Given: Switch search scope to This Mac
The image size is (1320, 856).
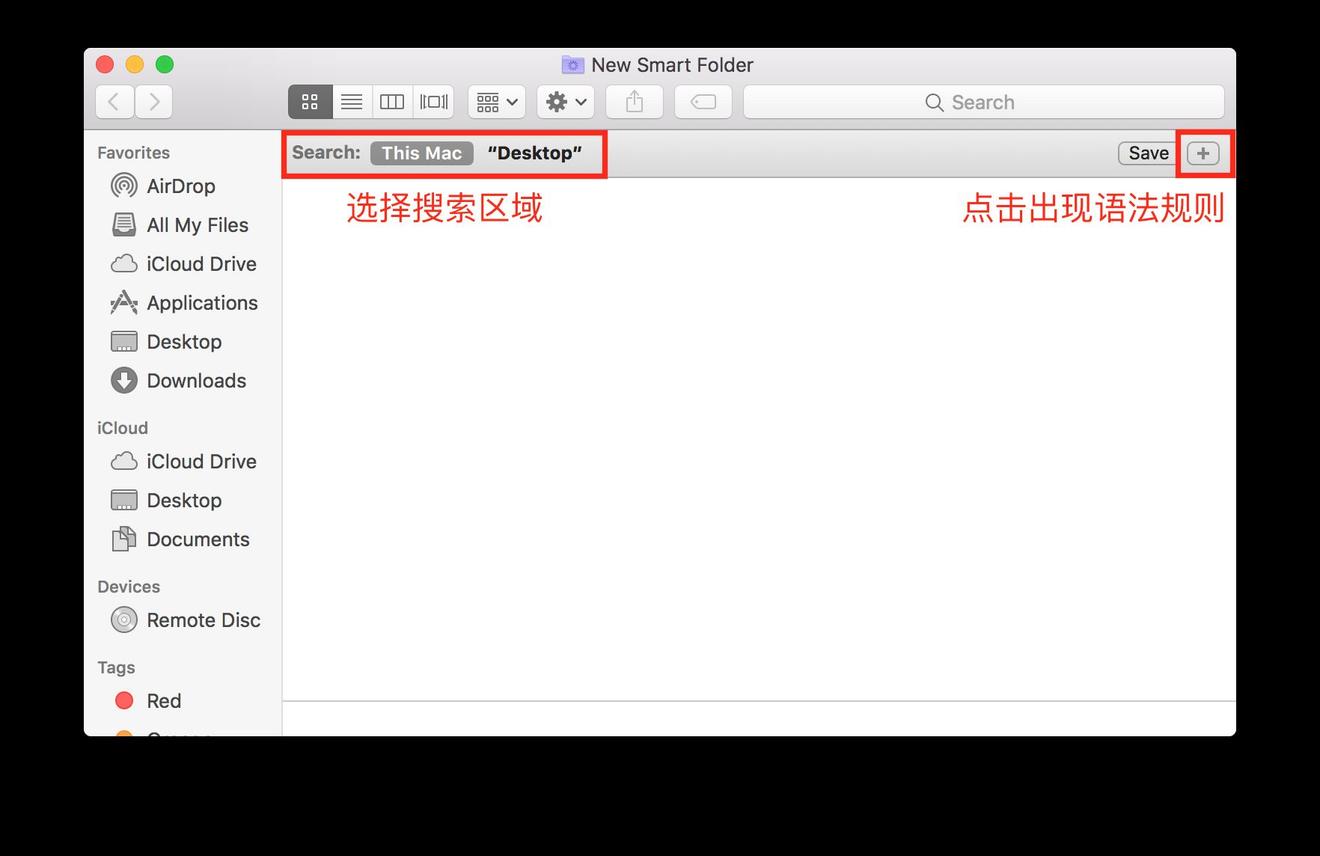Looking at the screenshot, I should (421, 152).
